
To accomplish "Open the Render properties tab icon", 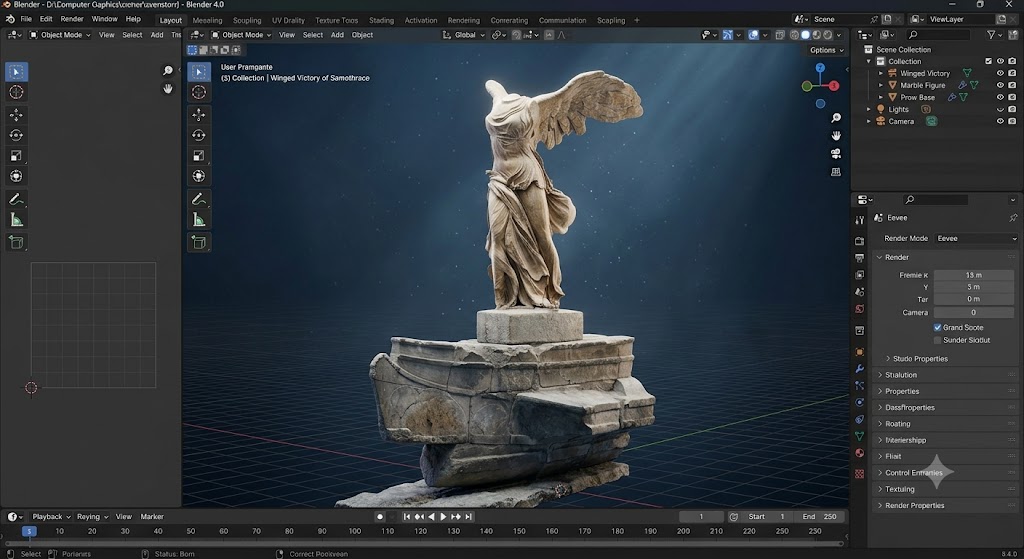I will pyautogui.click(x=859, y=241).
